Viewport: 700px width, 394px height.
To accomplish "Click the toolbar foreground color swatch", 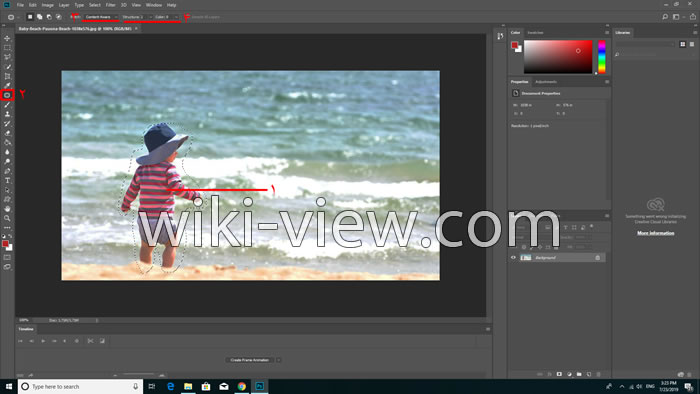I will (x=5, y=243).
